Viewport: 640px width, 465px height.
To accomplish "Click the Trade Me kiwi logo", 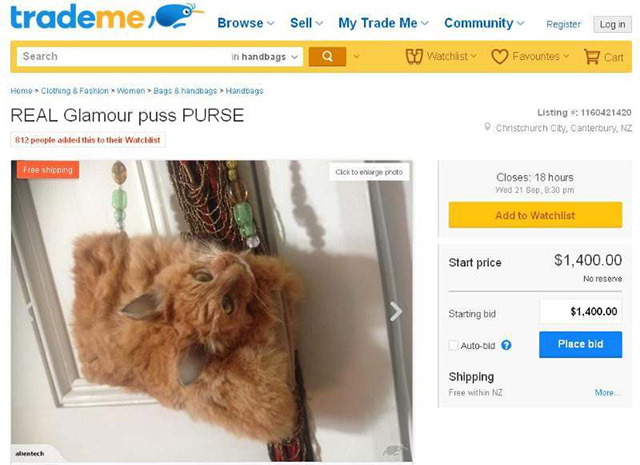I will tap(107, 16).
